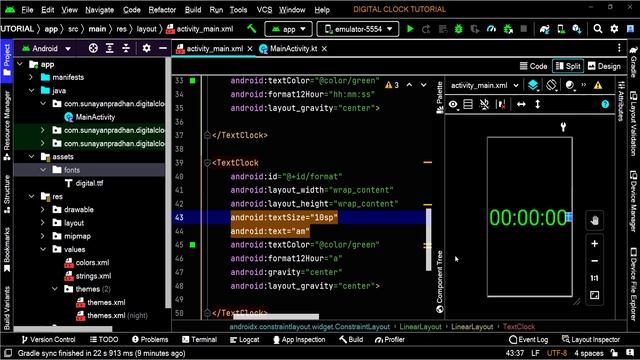Screen dimensions: 640x360
Task: Switch to the MainActivity.kt tab
Action: (293, 49)
